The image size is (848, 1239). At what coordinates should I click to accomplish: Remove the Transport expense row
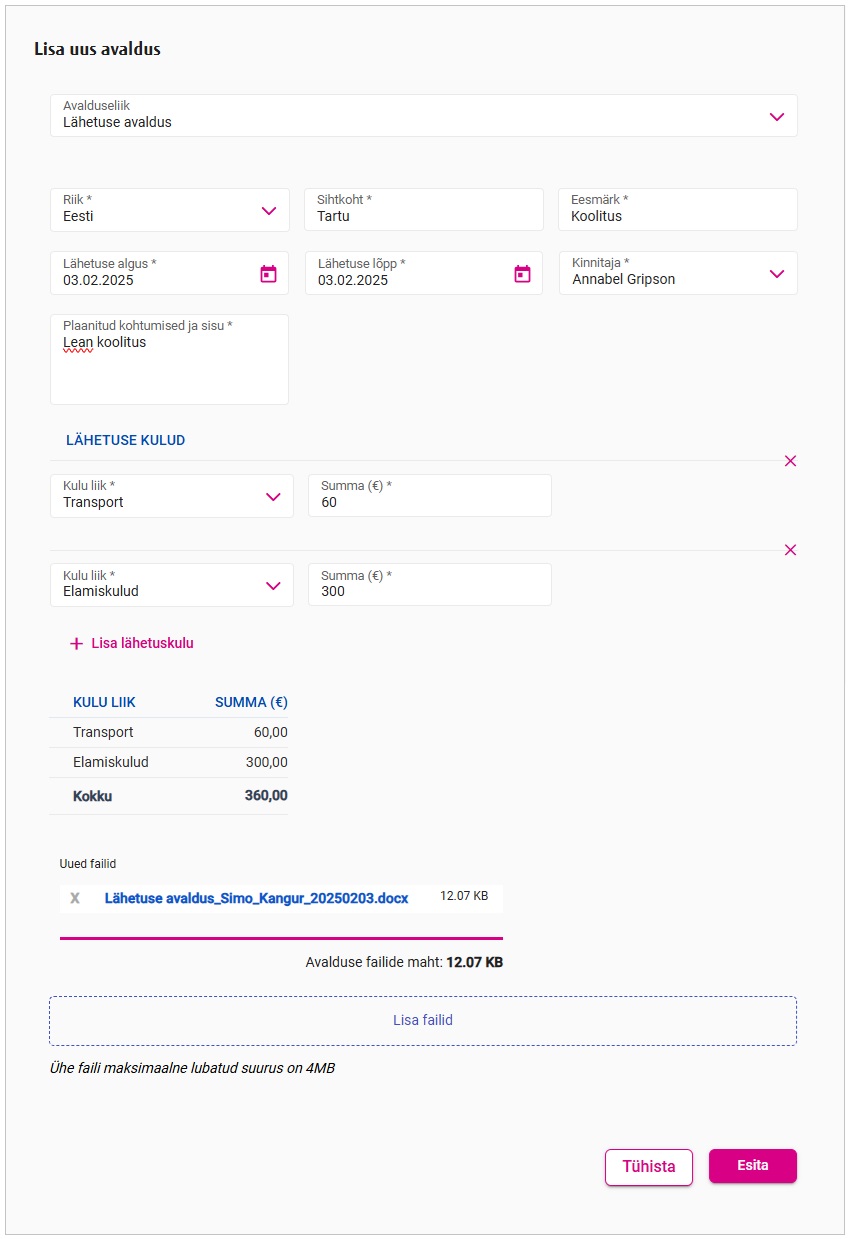tap(790, 461)
